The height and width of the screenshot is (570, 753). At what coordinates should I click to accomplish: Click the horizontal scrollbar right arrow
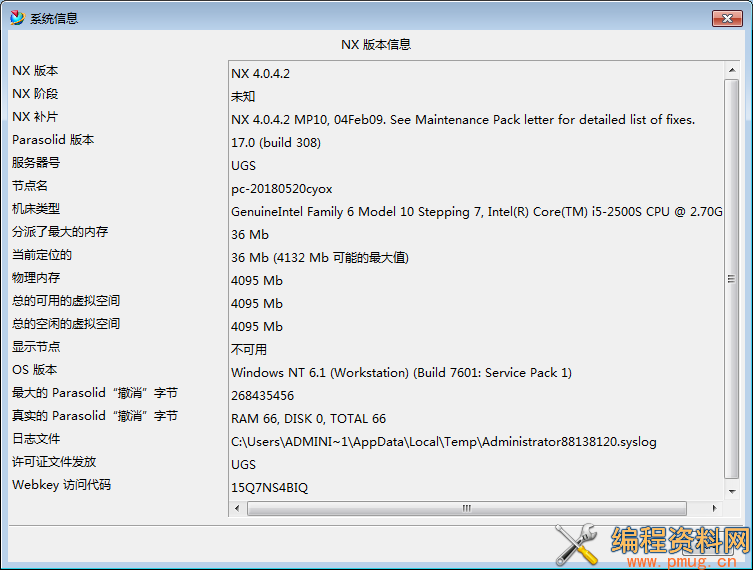[x=715, y=508]
